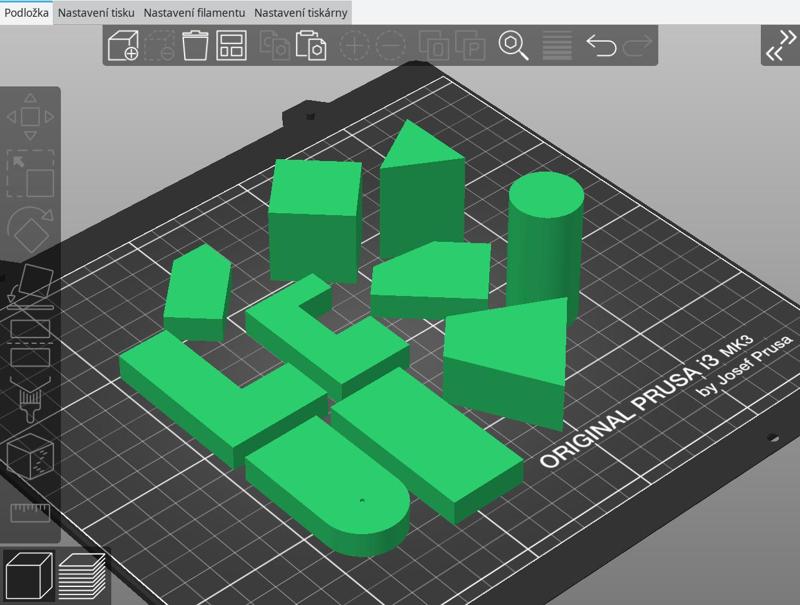The image size is (800, 605).
Task: Select the Place on face tool
Action: coord(30,287)
